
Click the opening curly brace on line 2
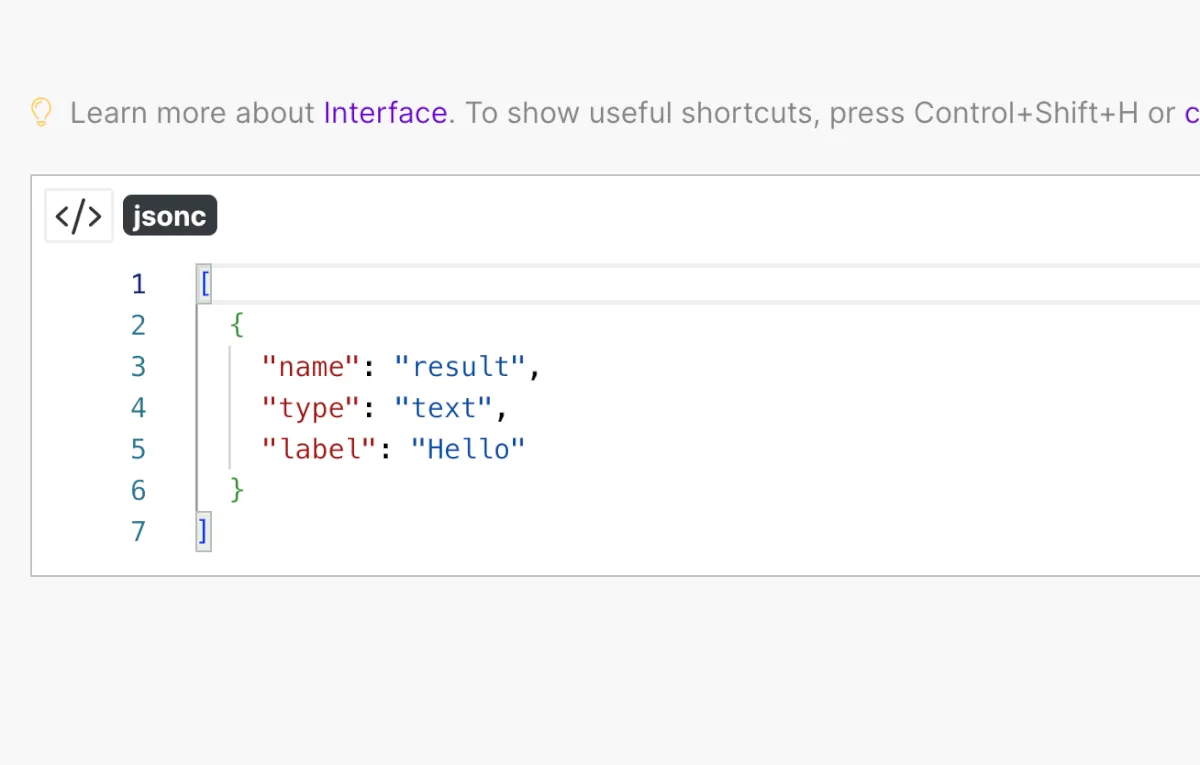(x=237, y=325)
